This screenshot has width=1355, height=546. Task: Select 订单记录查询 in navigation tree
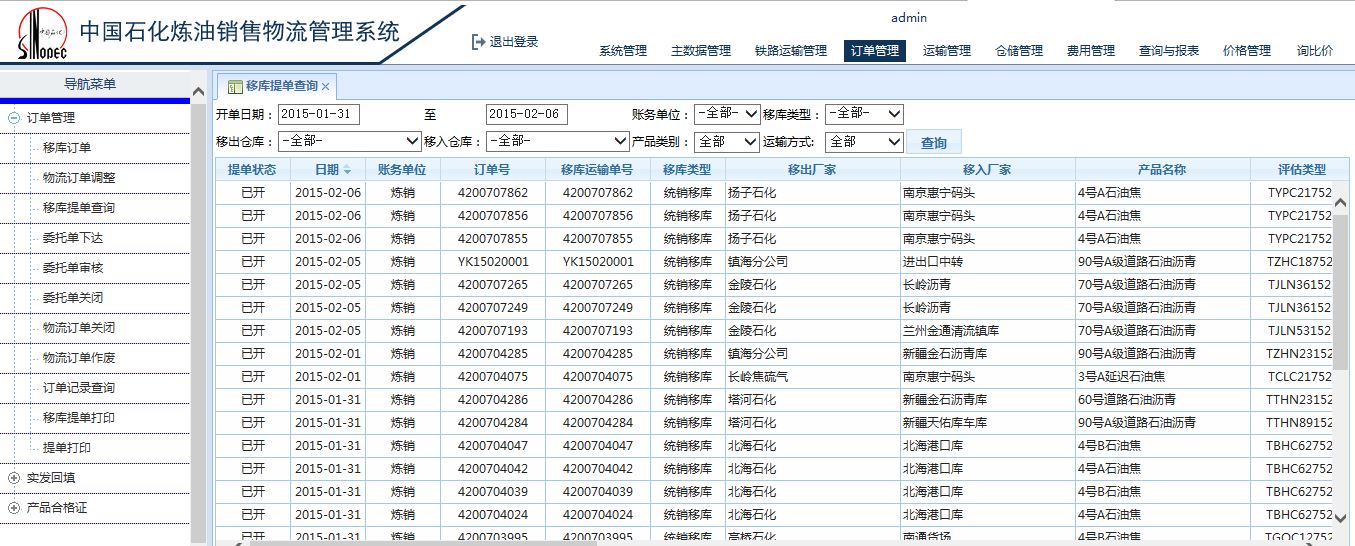click(79, 388)
